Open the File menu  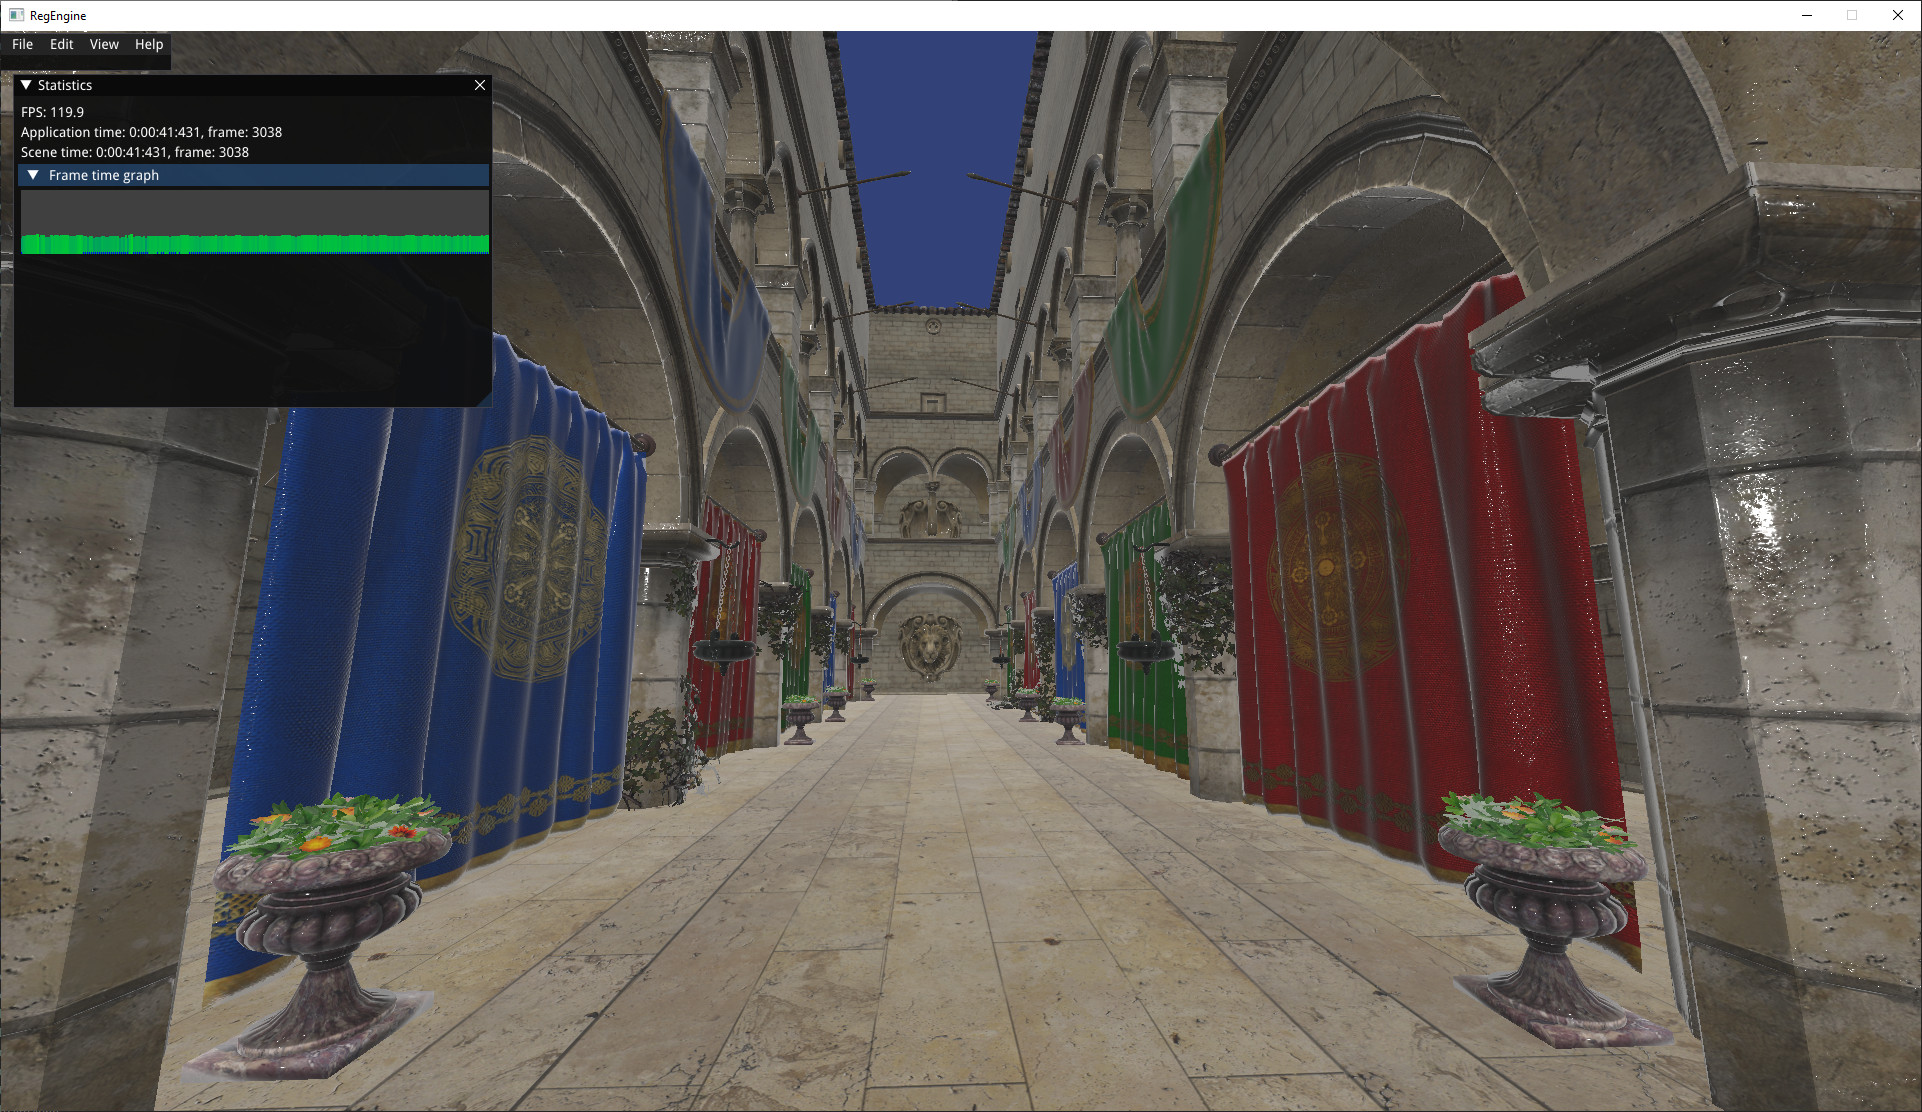coord(22,44)
